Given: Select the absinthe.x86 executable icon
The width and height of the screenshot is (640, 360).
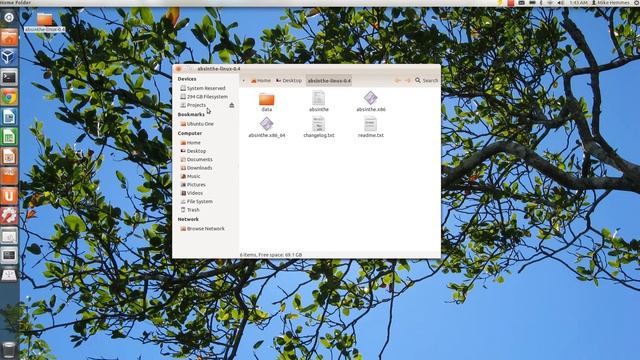Looking at the screenshot, I should pos(370,98).
